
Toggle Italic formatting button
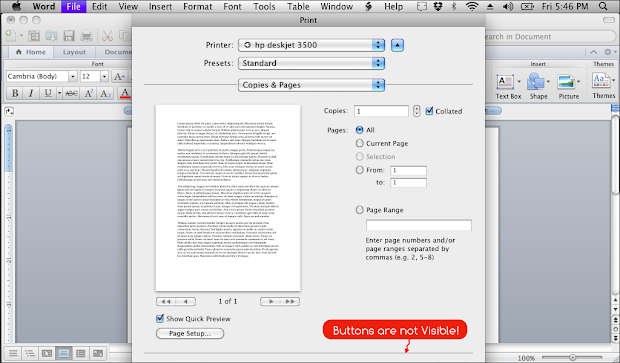pos(31,93)
